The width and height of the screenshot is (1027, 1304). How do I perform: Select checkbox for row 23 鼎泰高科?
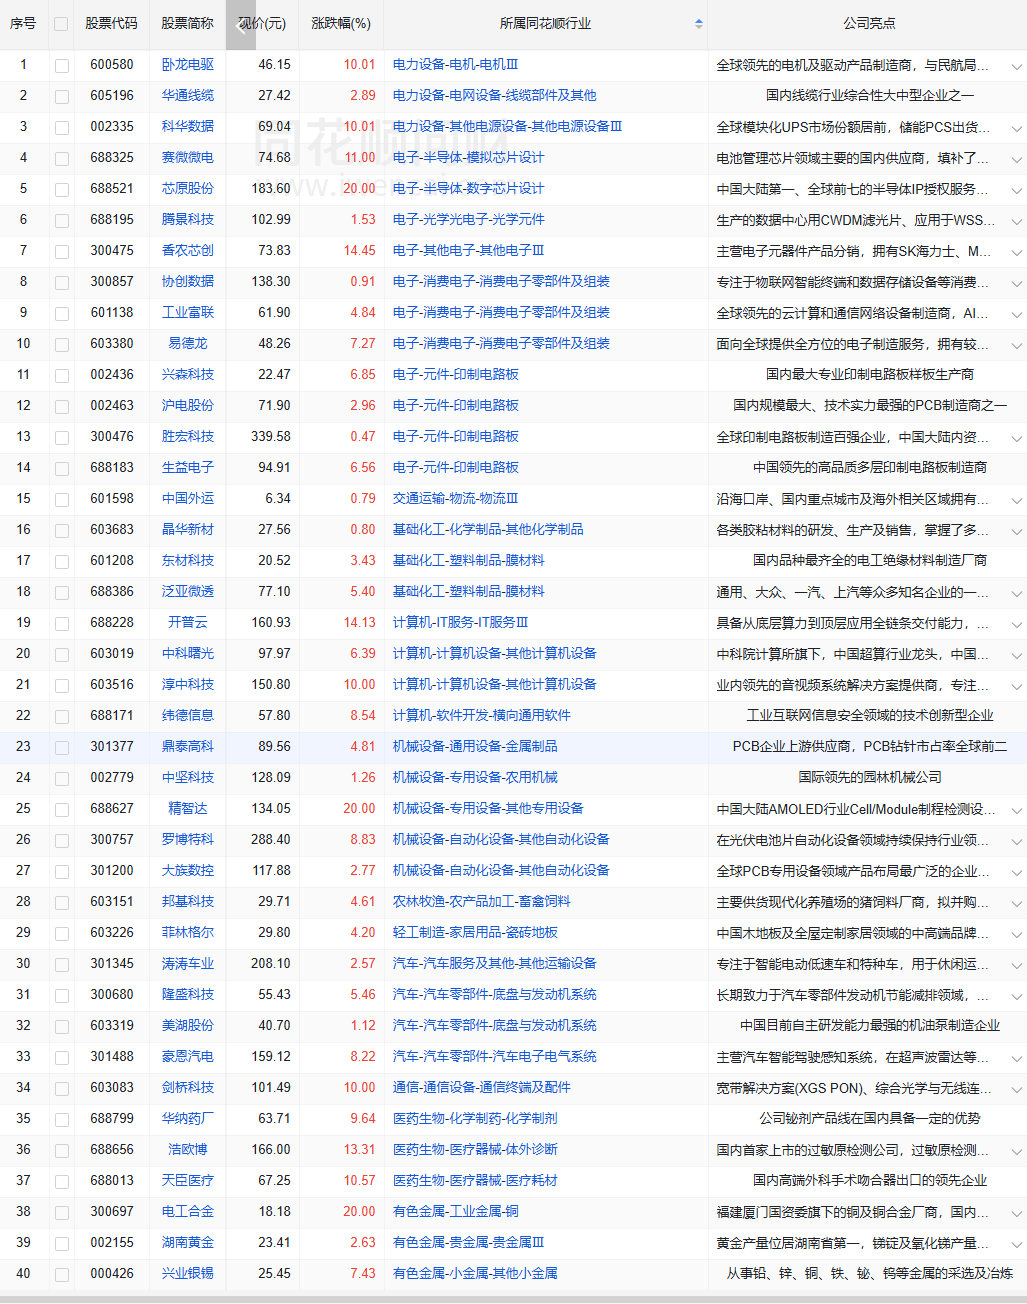point(61,747)
